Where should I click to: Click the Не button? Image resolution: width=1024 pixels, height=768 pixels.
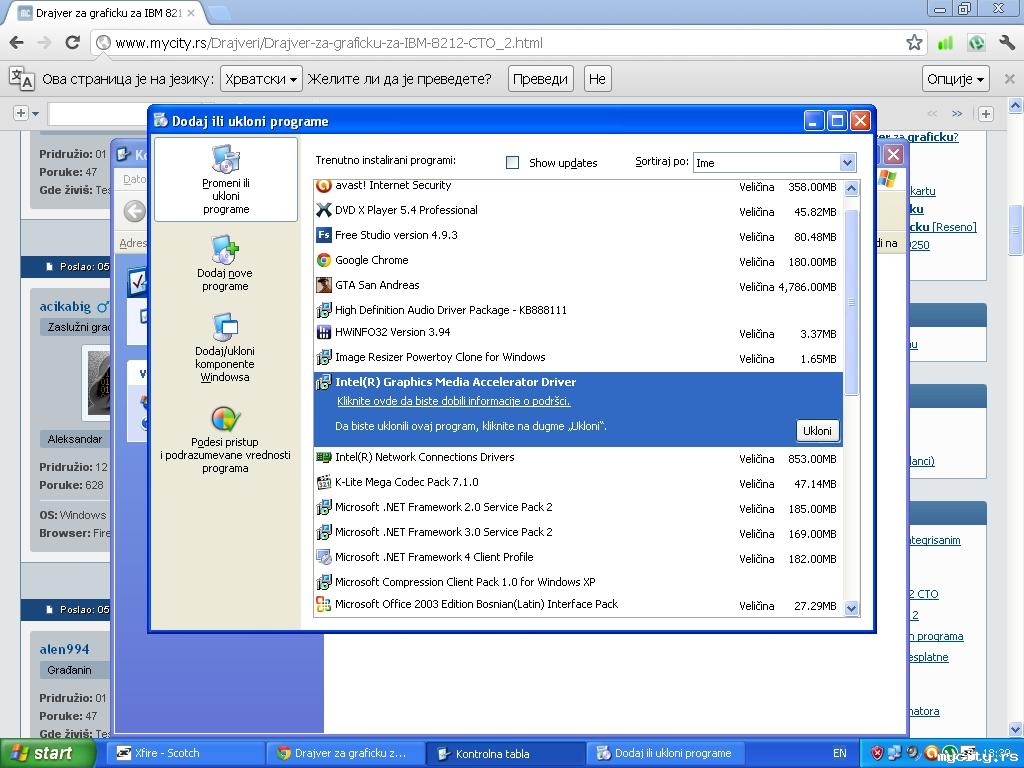[597, 79]
